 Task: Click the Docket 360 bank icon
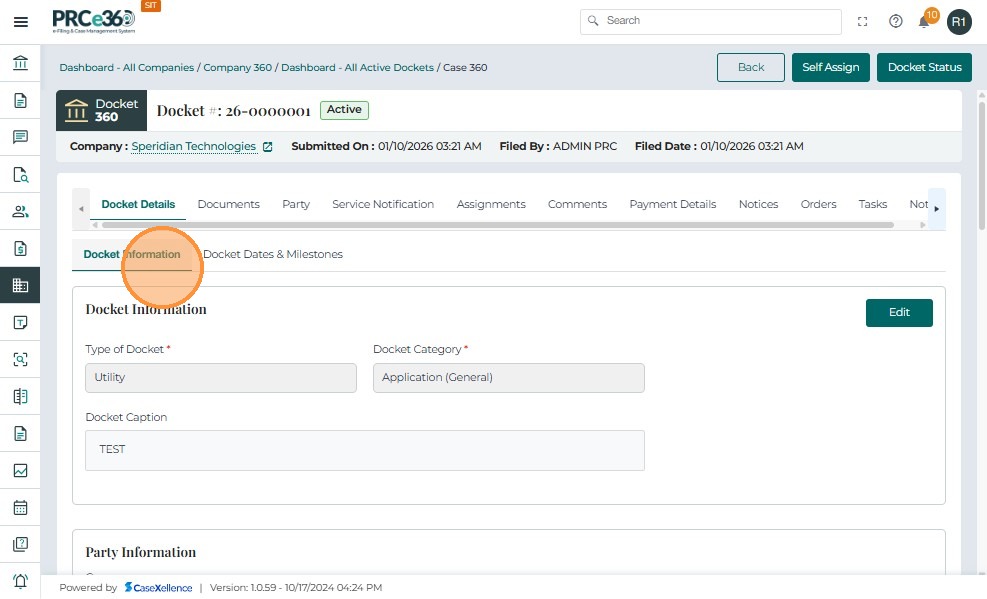[76, 110]
